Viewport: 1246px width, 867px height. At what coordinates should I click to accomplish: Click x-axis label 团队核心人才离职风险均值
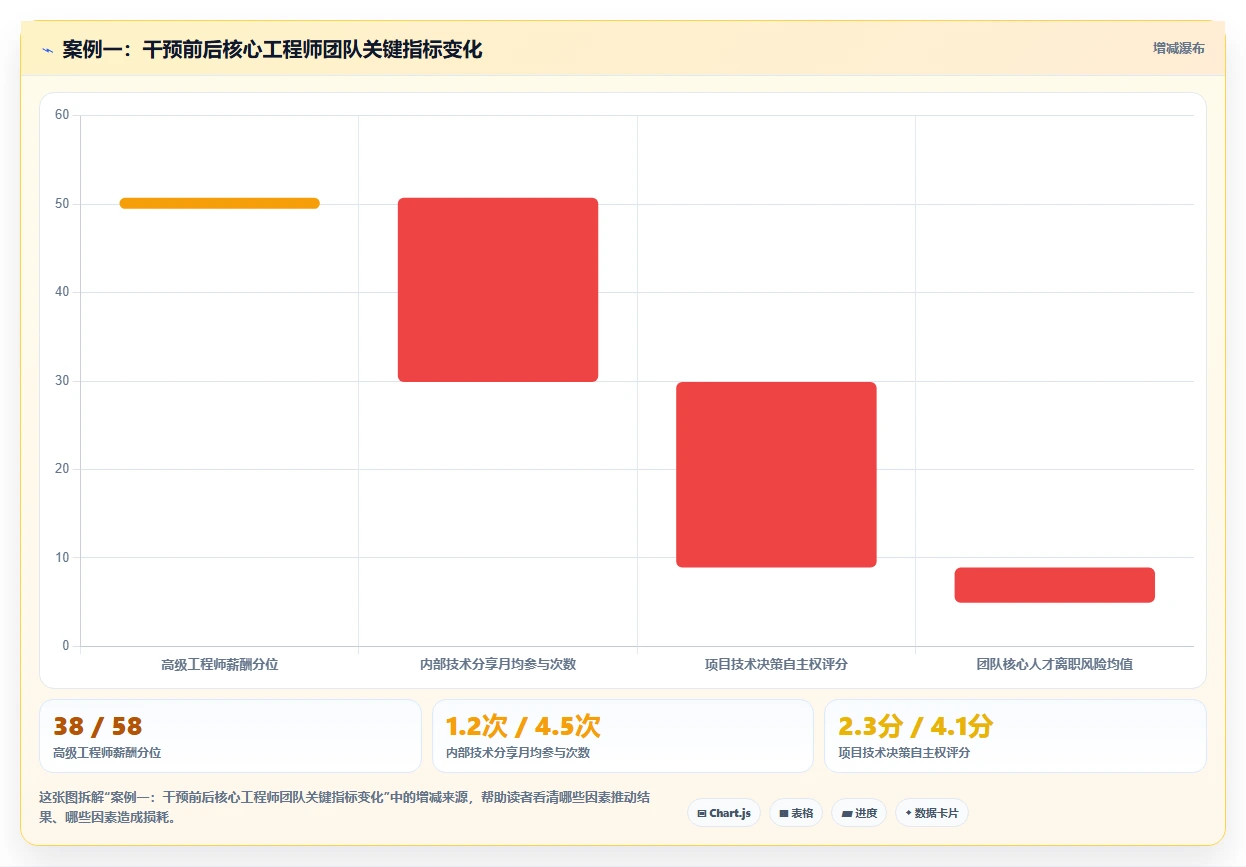click(1055, 664)
